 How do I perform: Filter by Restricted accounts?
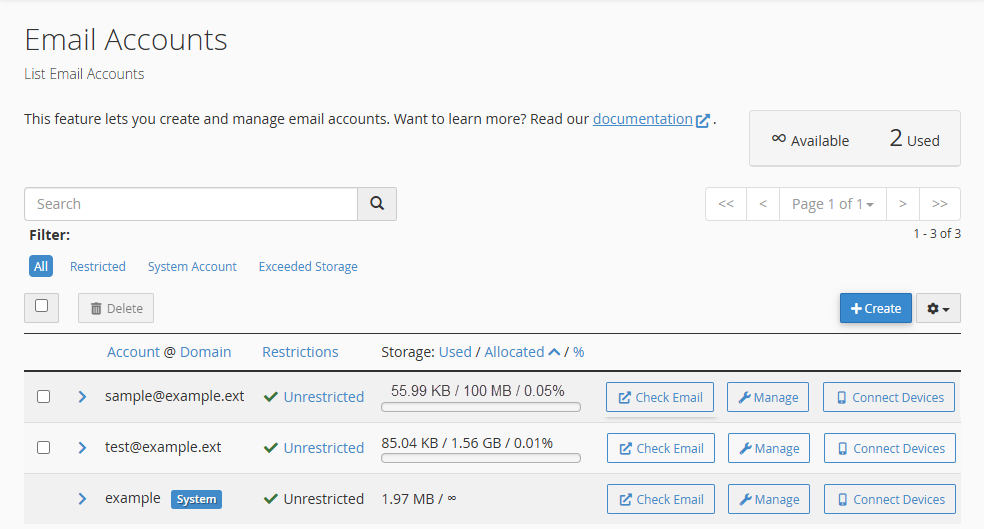(x=98, y=267)
